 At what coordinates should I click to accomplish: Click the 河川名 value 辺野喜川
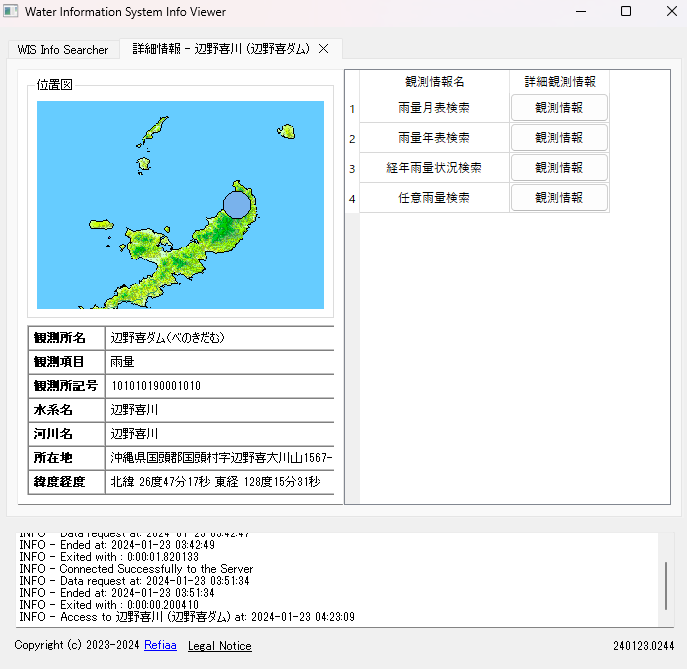point(134,434)
